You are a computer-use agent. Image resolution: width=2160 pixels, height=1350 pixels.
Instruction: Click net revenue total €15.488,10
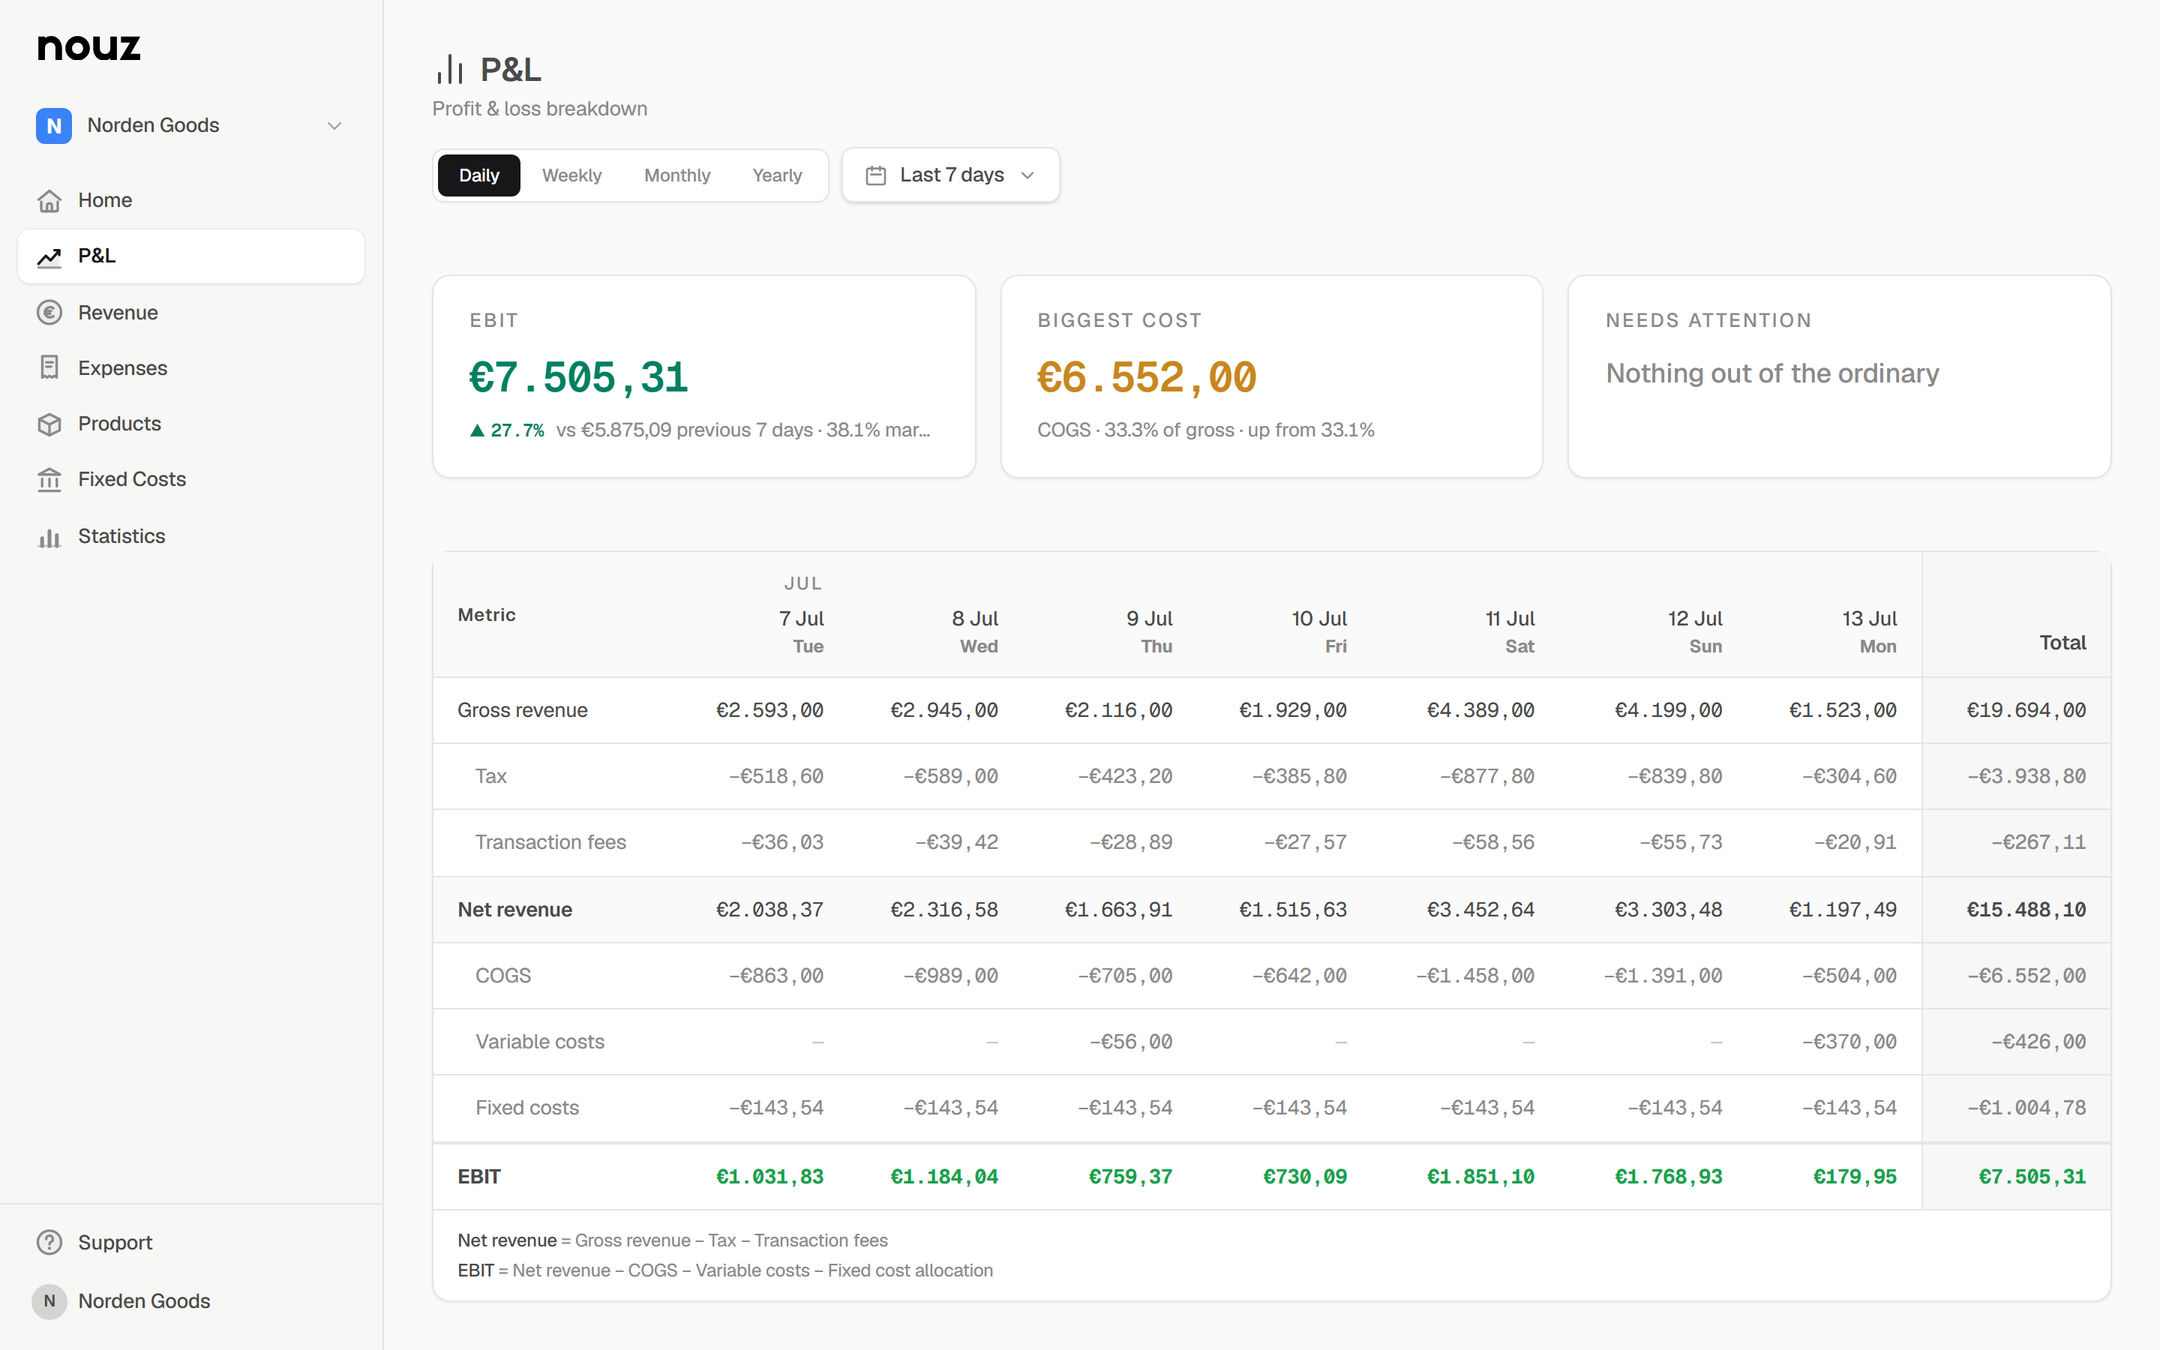click(x=2026, y=910)
